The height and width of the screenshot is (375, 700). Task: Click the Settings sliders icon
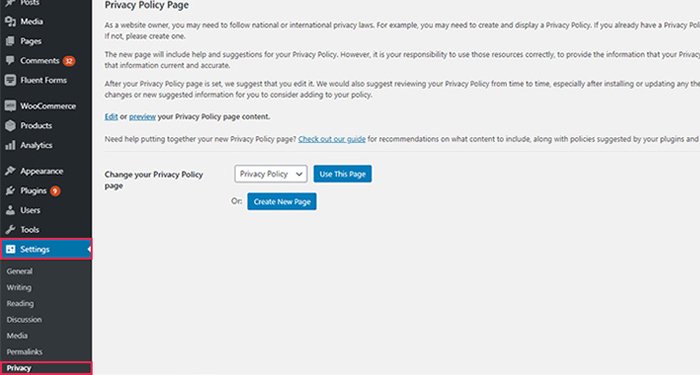pos(11,249)
